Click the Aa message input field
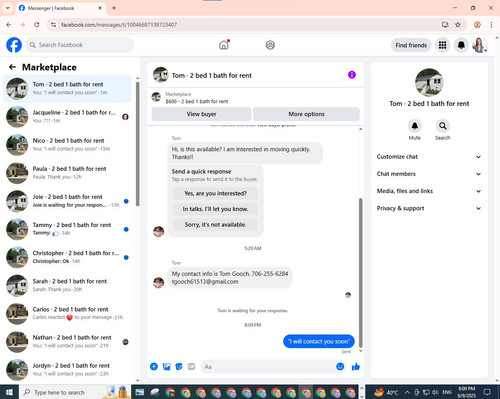Screen dimensions: 500x399 point(267,367)
